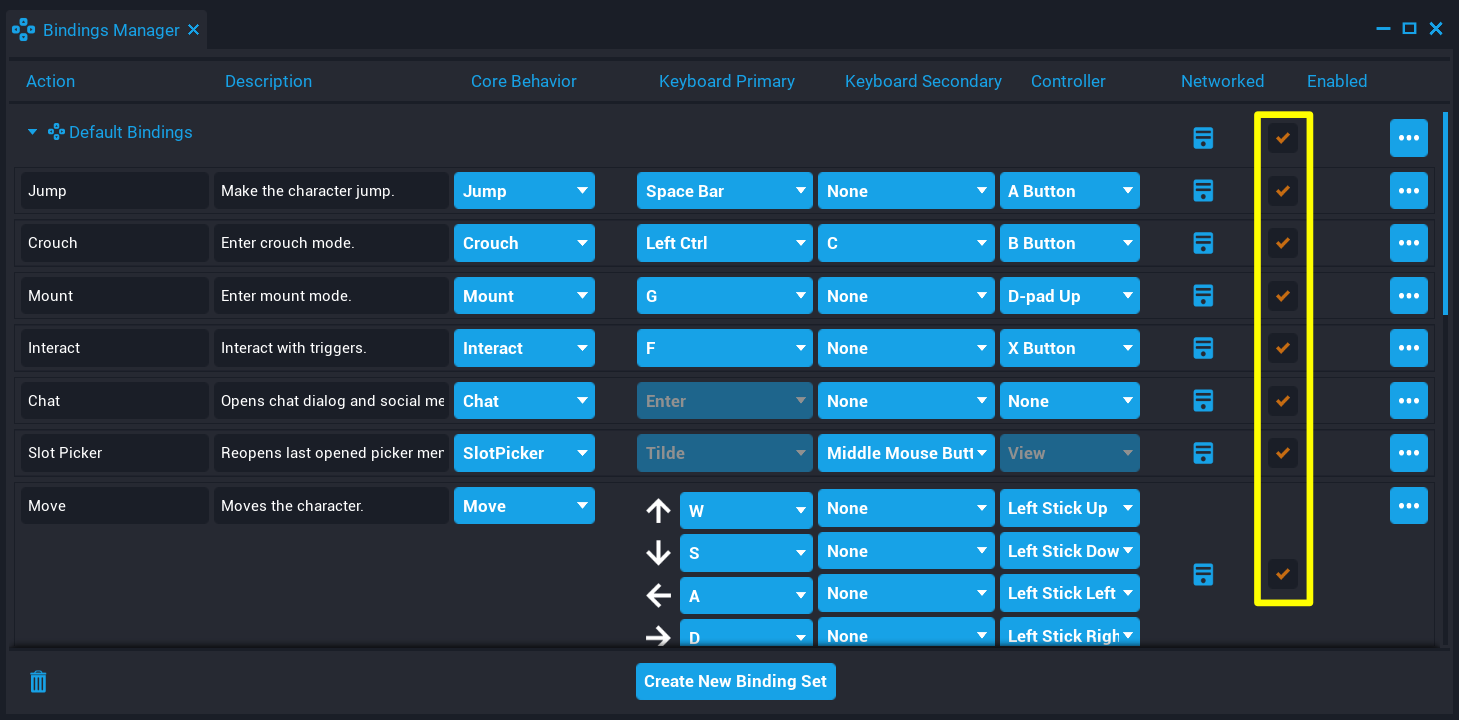Click the Bindings Manager logo icon on the tab
Screen dimensions: 1459x720
coord(23,29)
